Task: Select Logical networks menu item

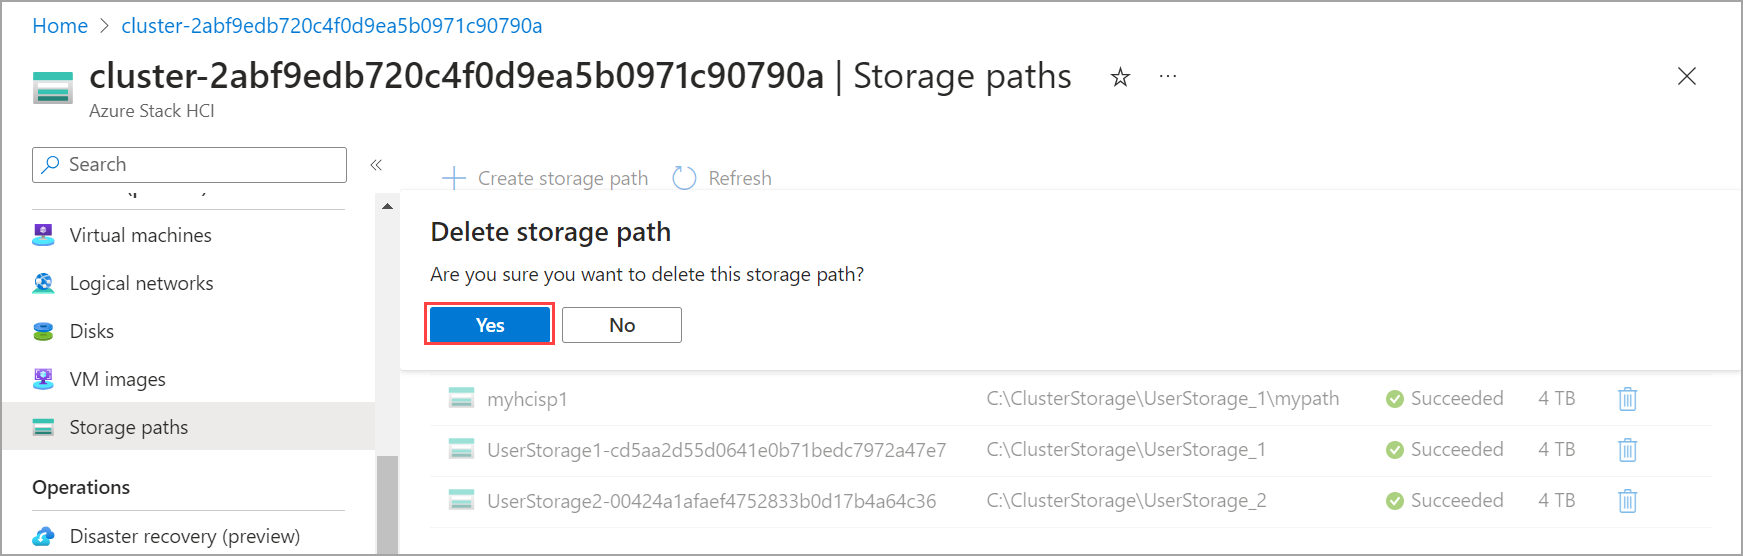Action: [x=141, y=283]
